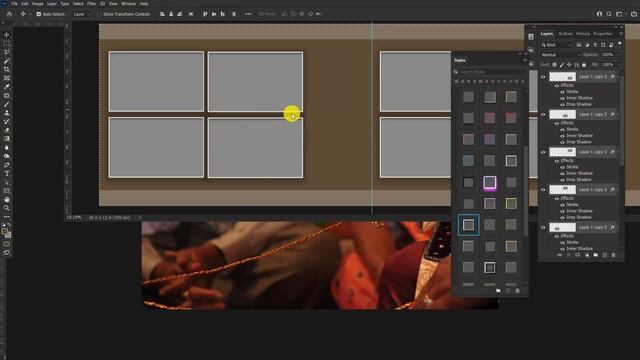Select the Move tool in the toolbox
The height and width of the screenshot is (360, 640).
(7, 35)
